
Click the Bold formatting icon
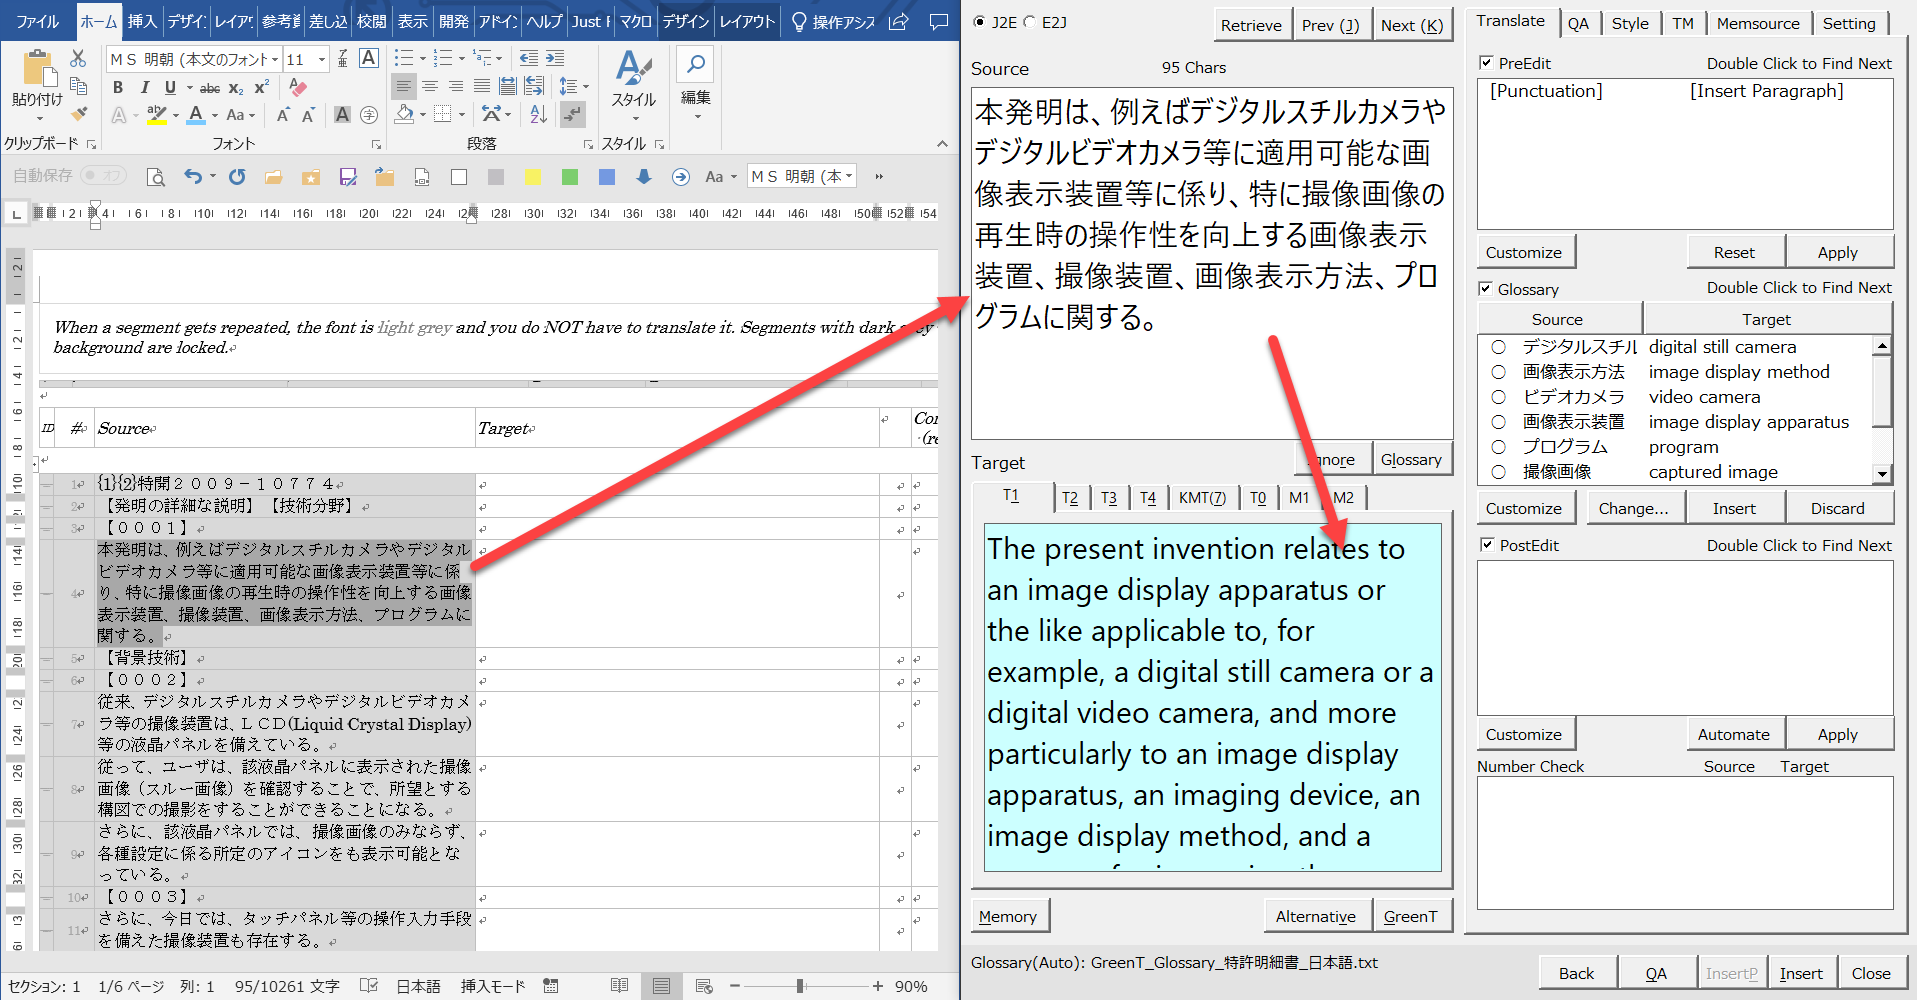click(x=118, y=88)
